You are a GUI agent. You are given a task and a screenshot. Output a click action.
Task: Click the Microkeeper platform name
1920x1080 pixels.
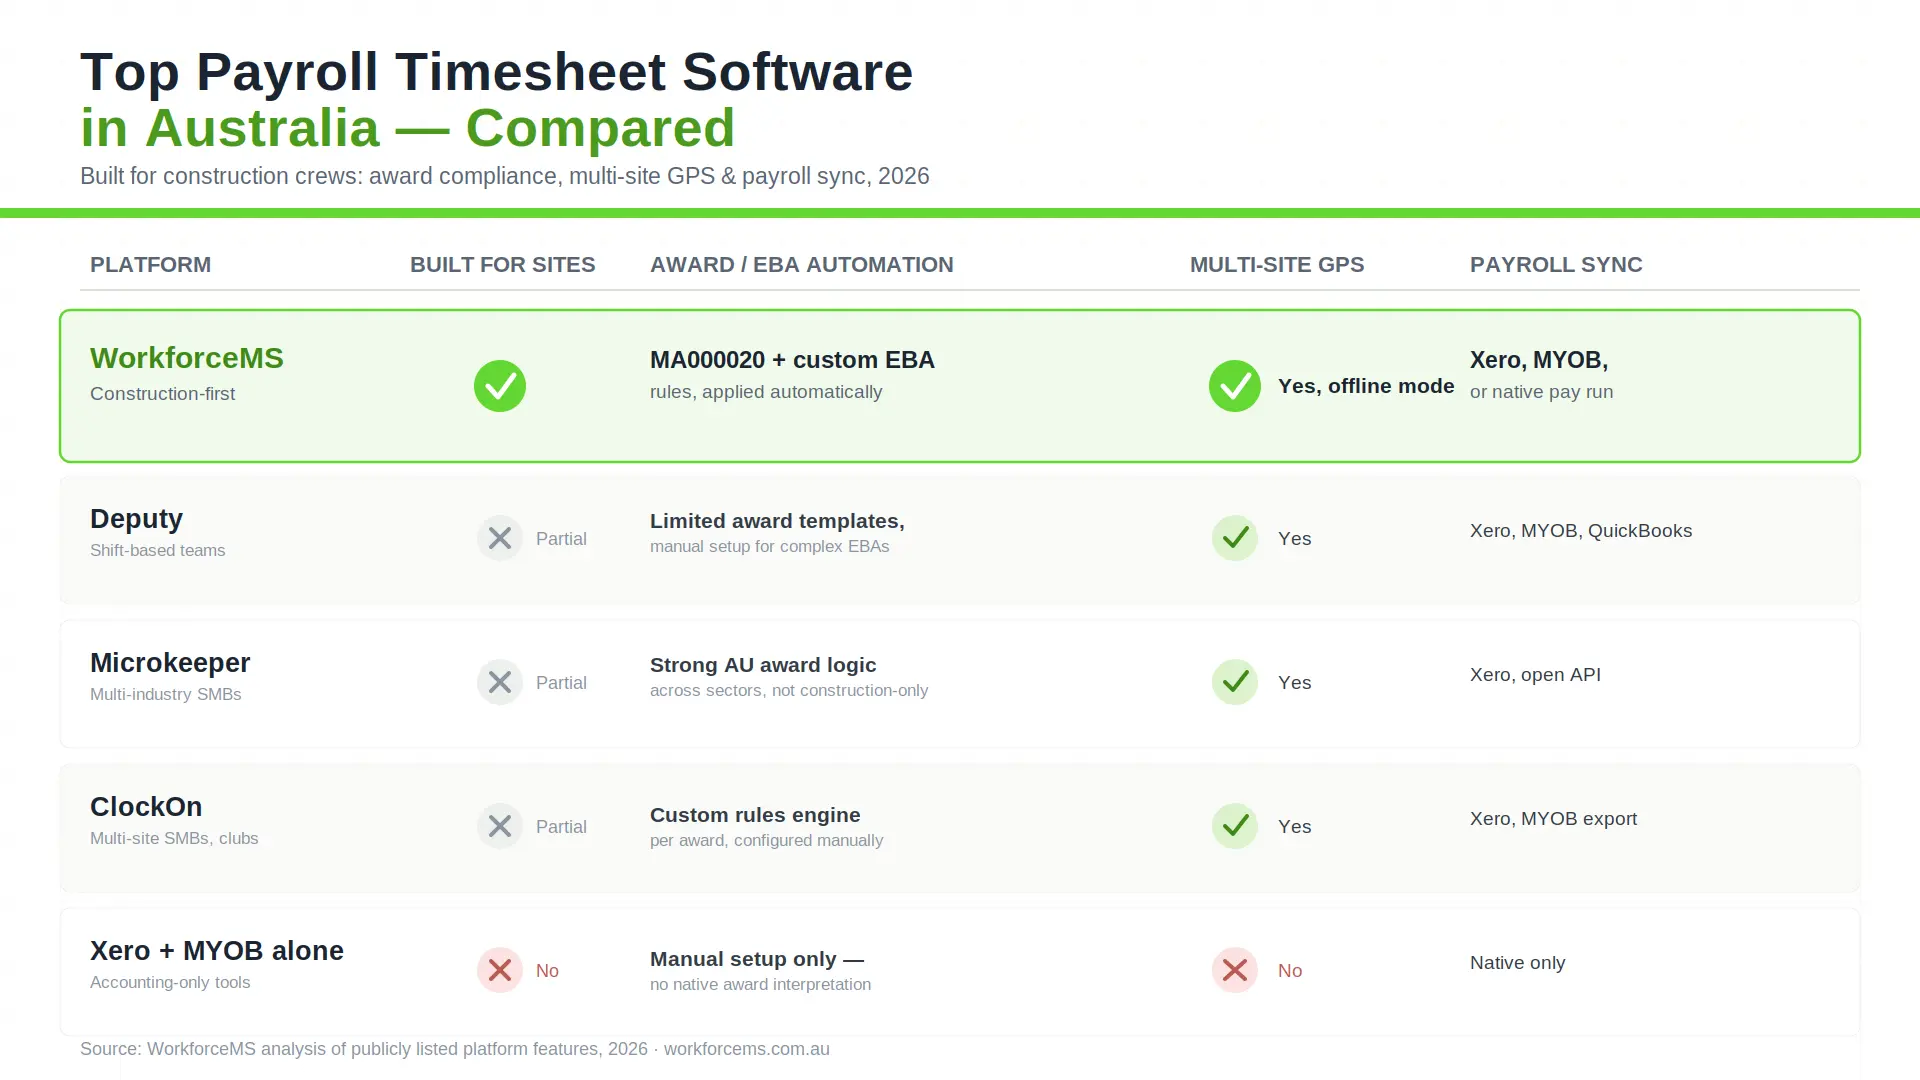point(170,663)
